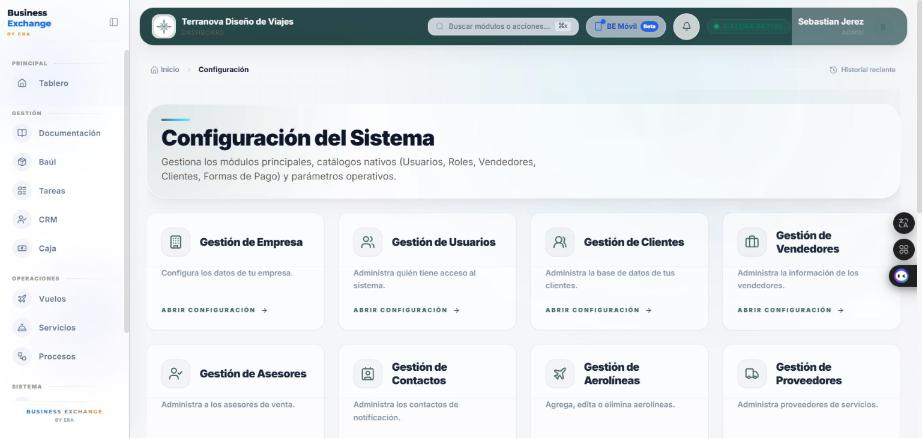
Task: Click the Gestión de Contactos card title
Action: coord(419,374)
